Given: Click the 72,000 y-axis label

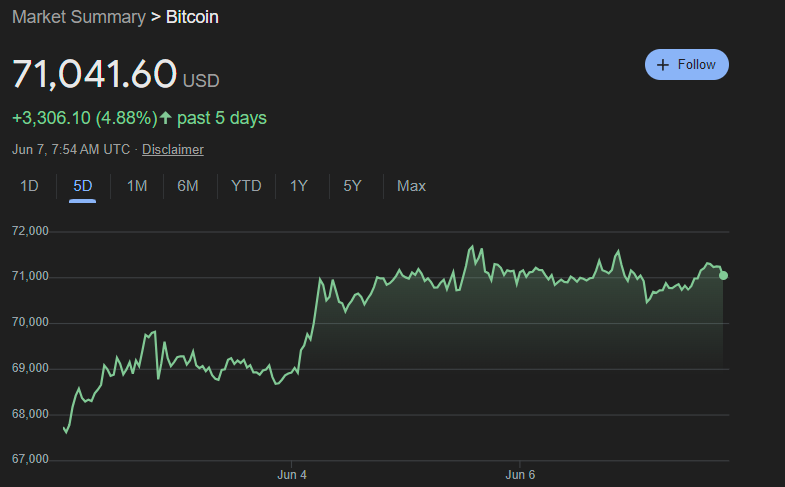Looking at the screenshot, I should click(30, 231).
